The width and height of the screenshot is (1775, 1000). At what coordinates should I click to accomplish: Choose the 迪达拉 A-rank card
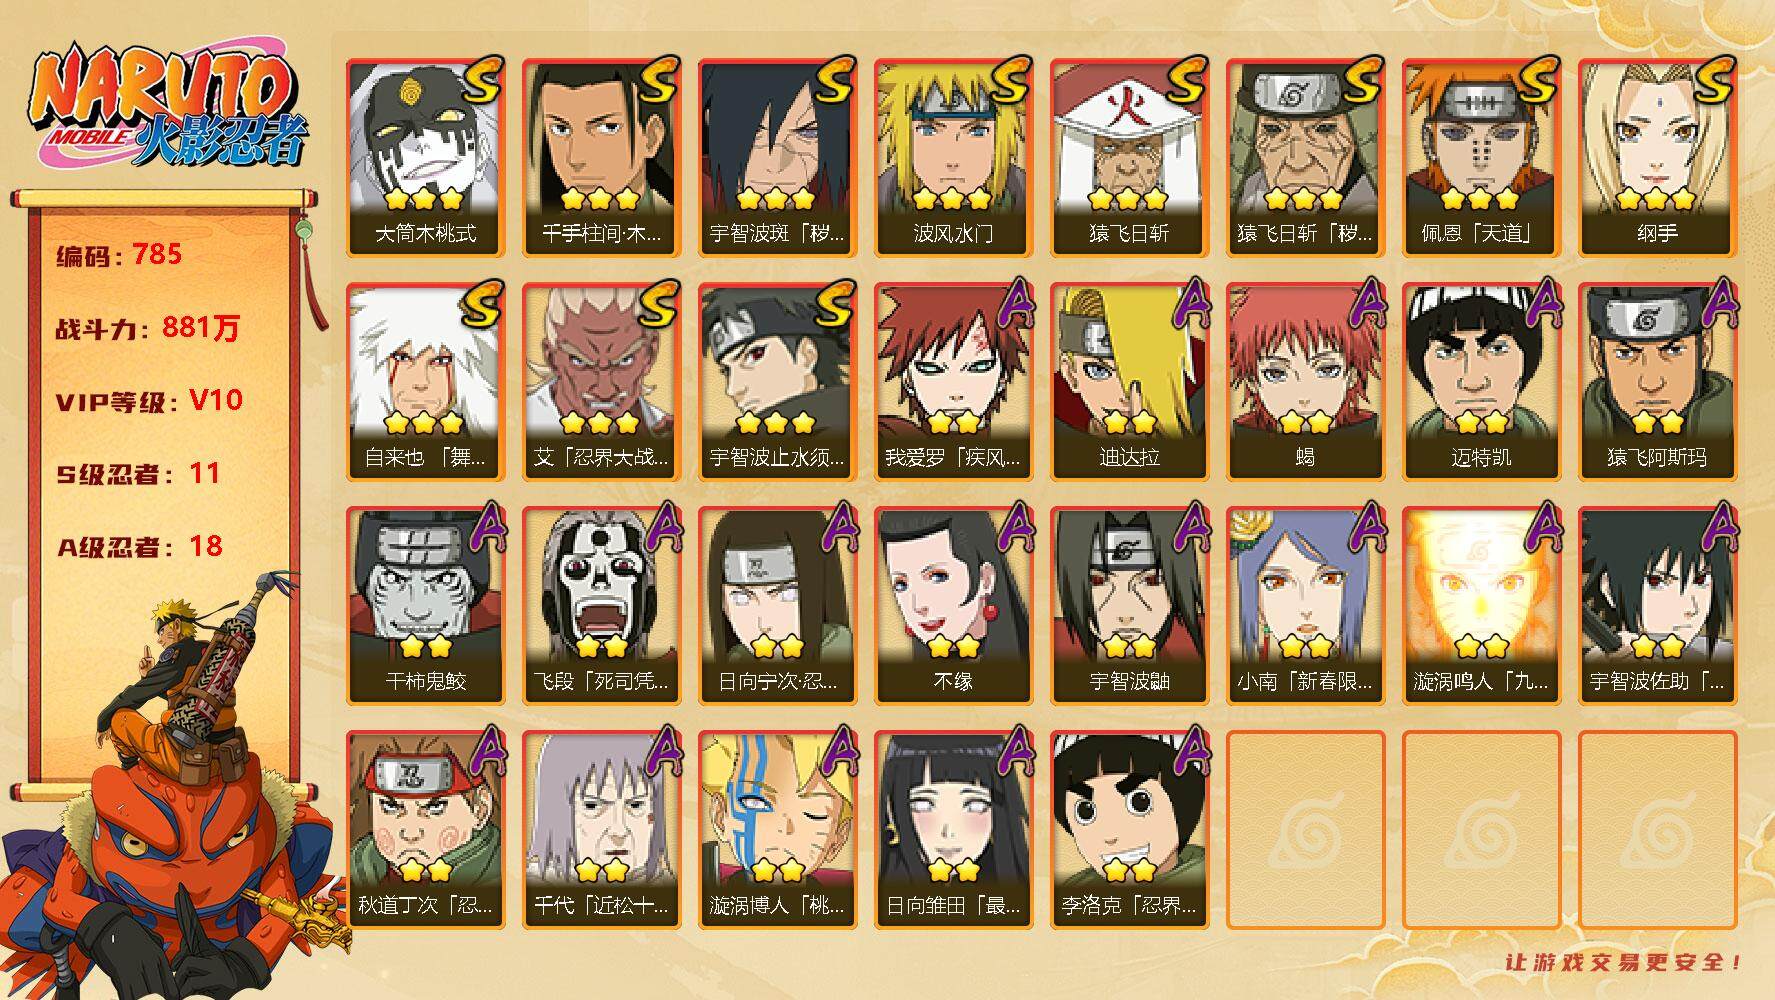point(1129,382)
